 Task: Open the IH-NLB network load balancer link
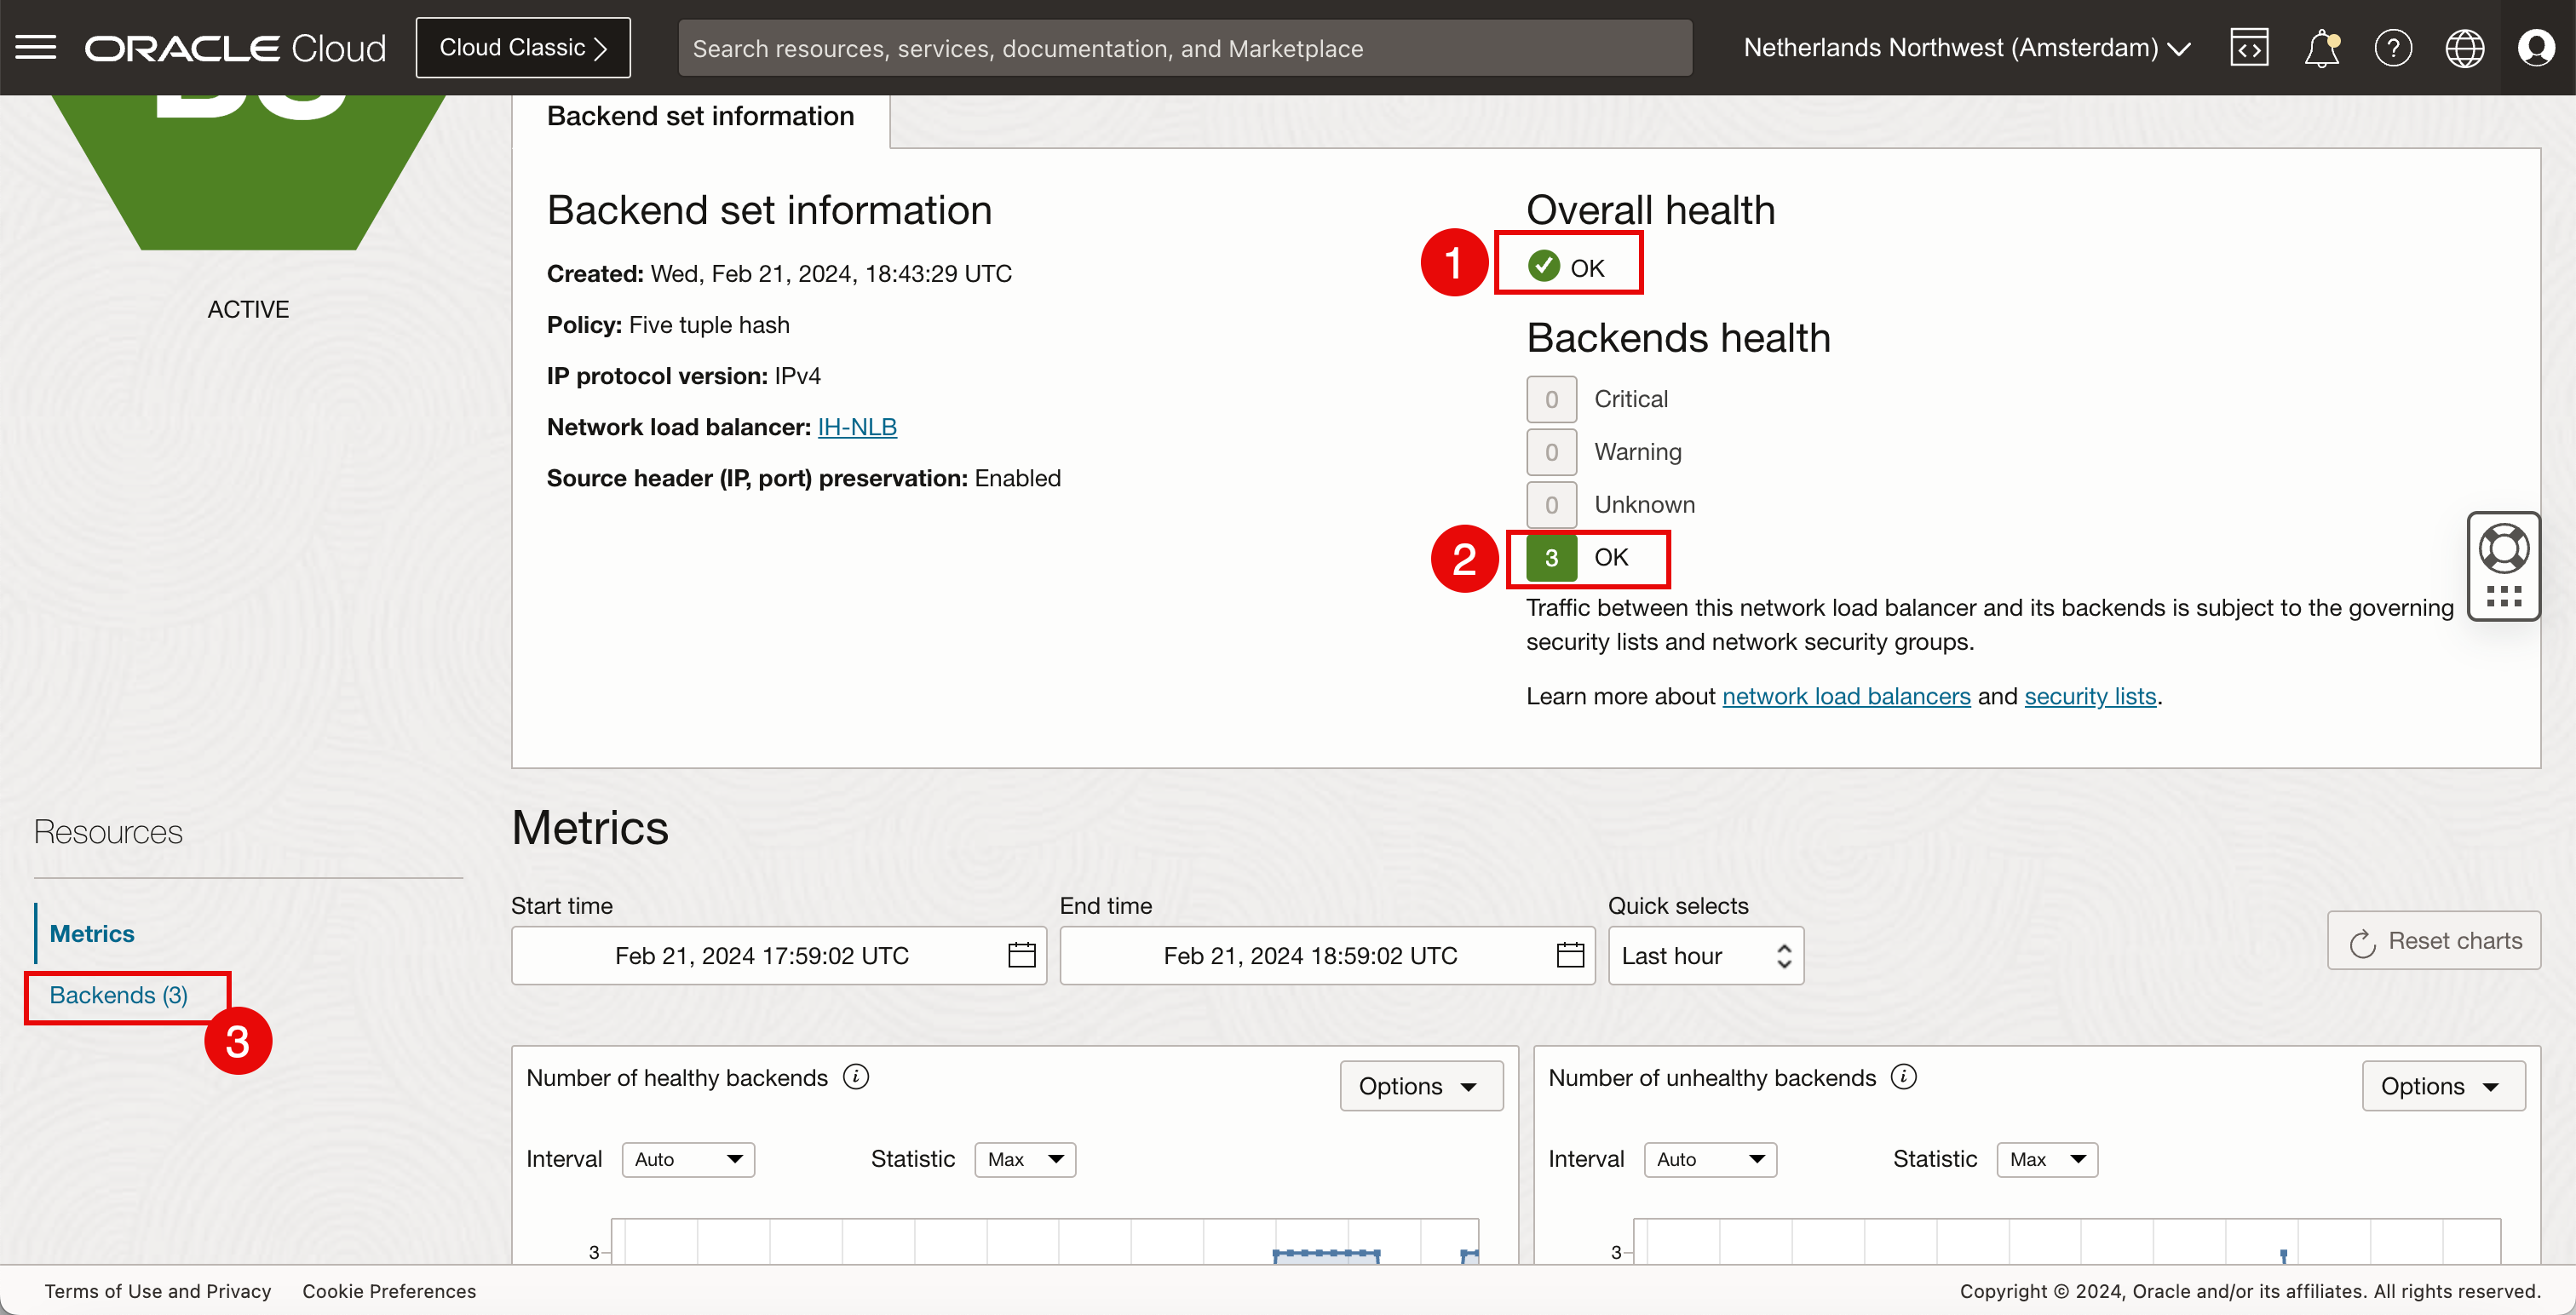857,427
